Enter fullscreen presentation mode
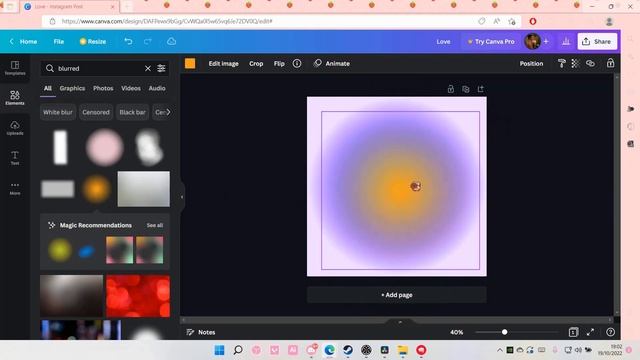 coord(590,332)
